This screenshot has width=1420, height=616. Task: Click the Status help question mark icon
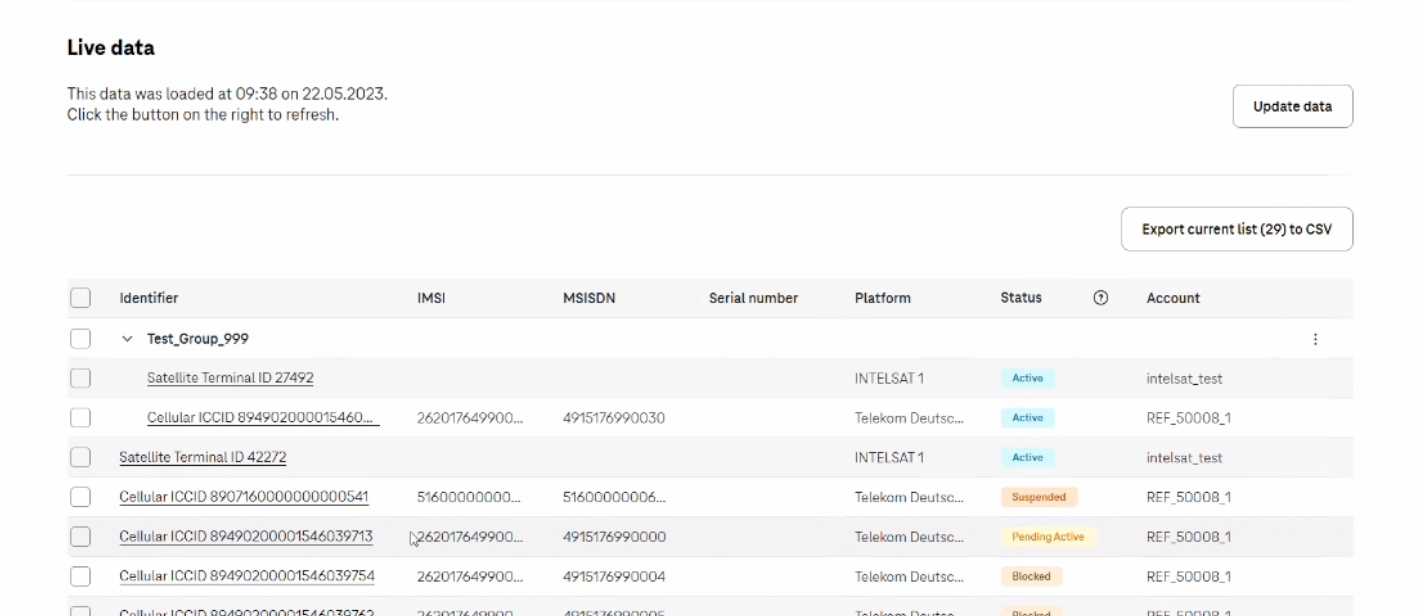(1101, 298)
